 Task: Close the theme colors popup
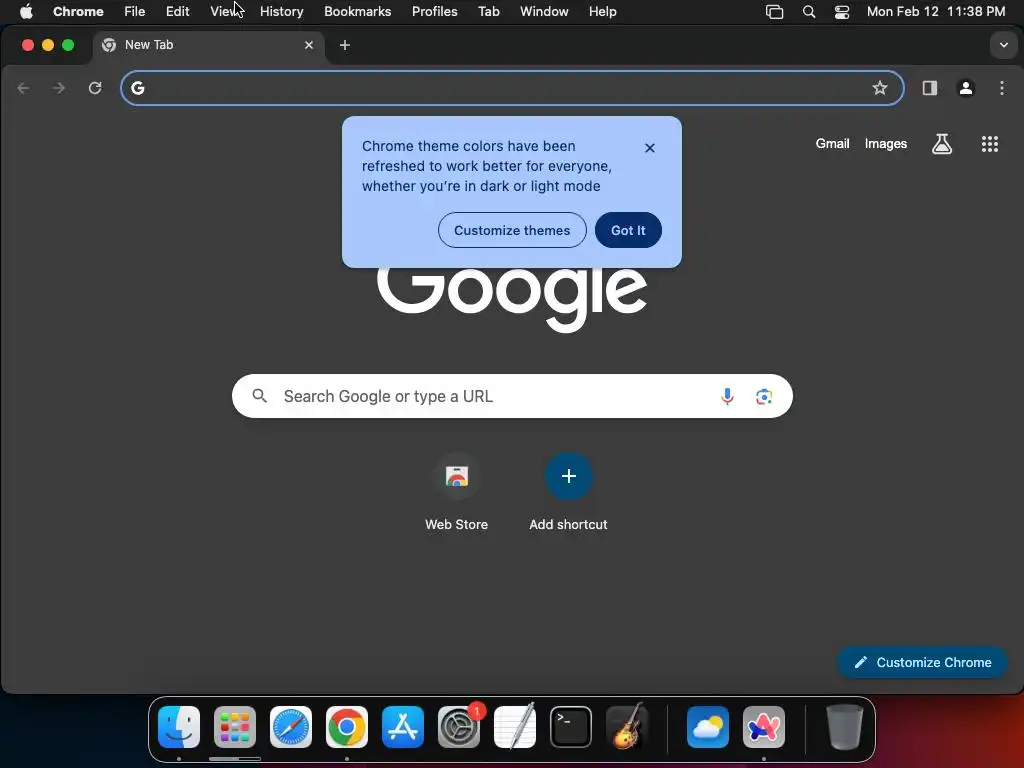pos(650,148)
